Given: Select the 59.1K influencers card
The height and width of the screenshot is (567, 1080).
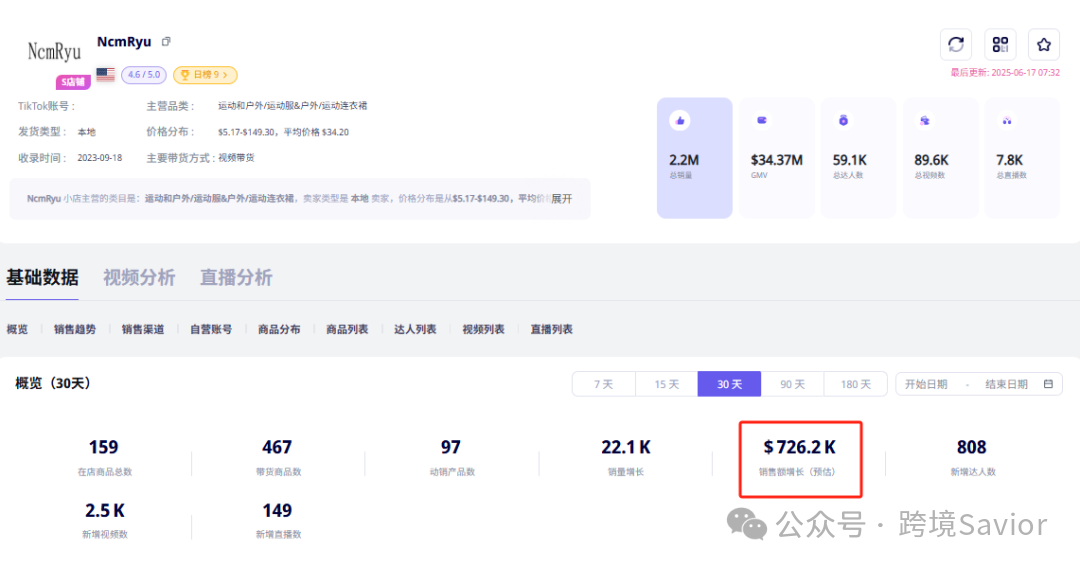Looking at the screenshot, I should 858,158.
